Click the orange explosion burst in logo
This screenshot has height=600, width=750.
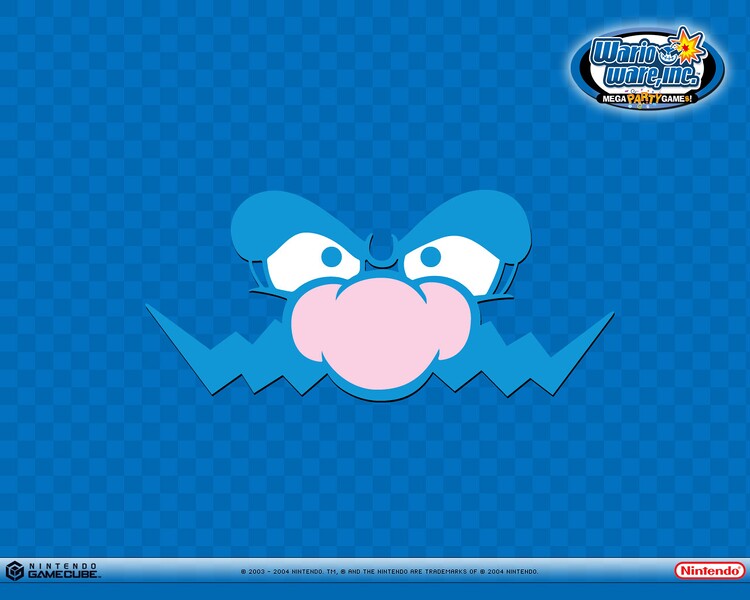click(x=689, y=46)
